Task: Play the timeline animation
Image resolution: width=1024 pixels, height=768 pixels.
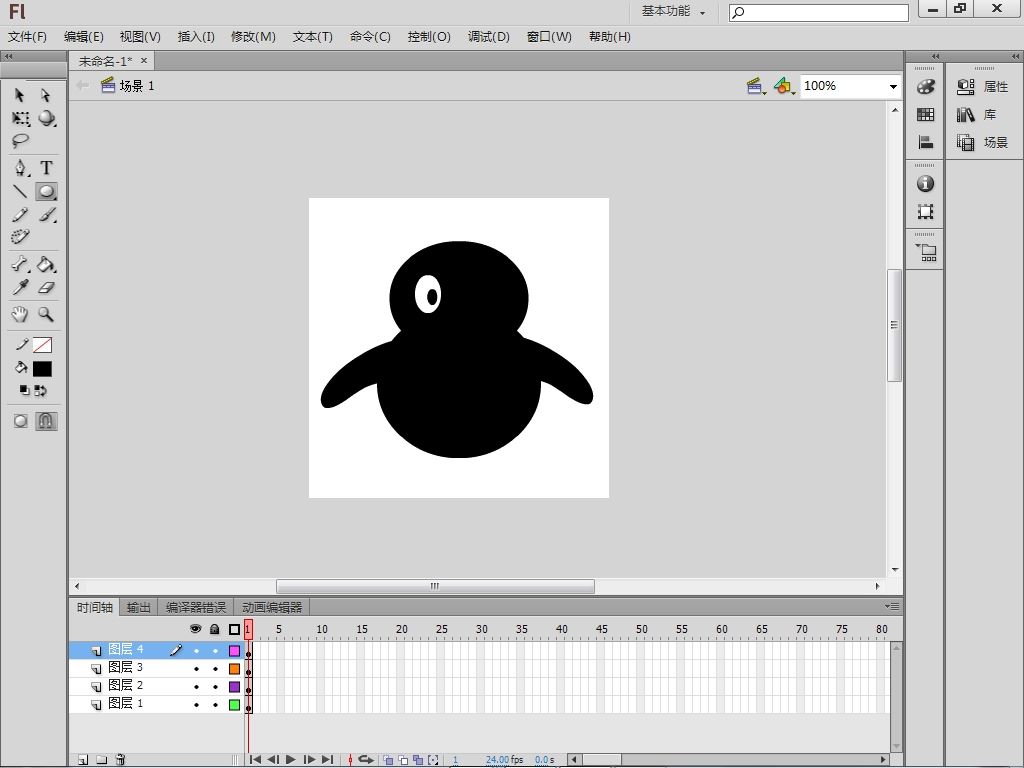Action: click(x=291, y=760)
